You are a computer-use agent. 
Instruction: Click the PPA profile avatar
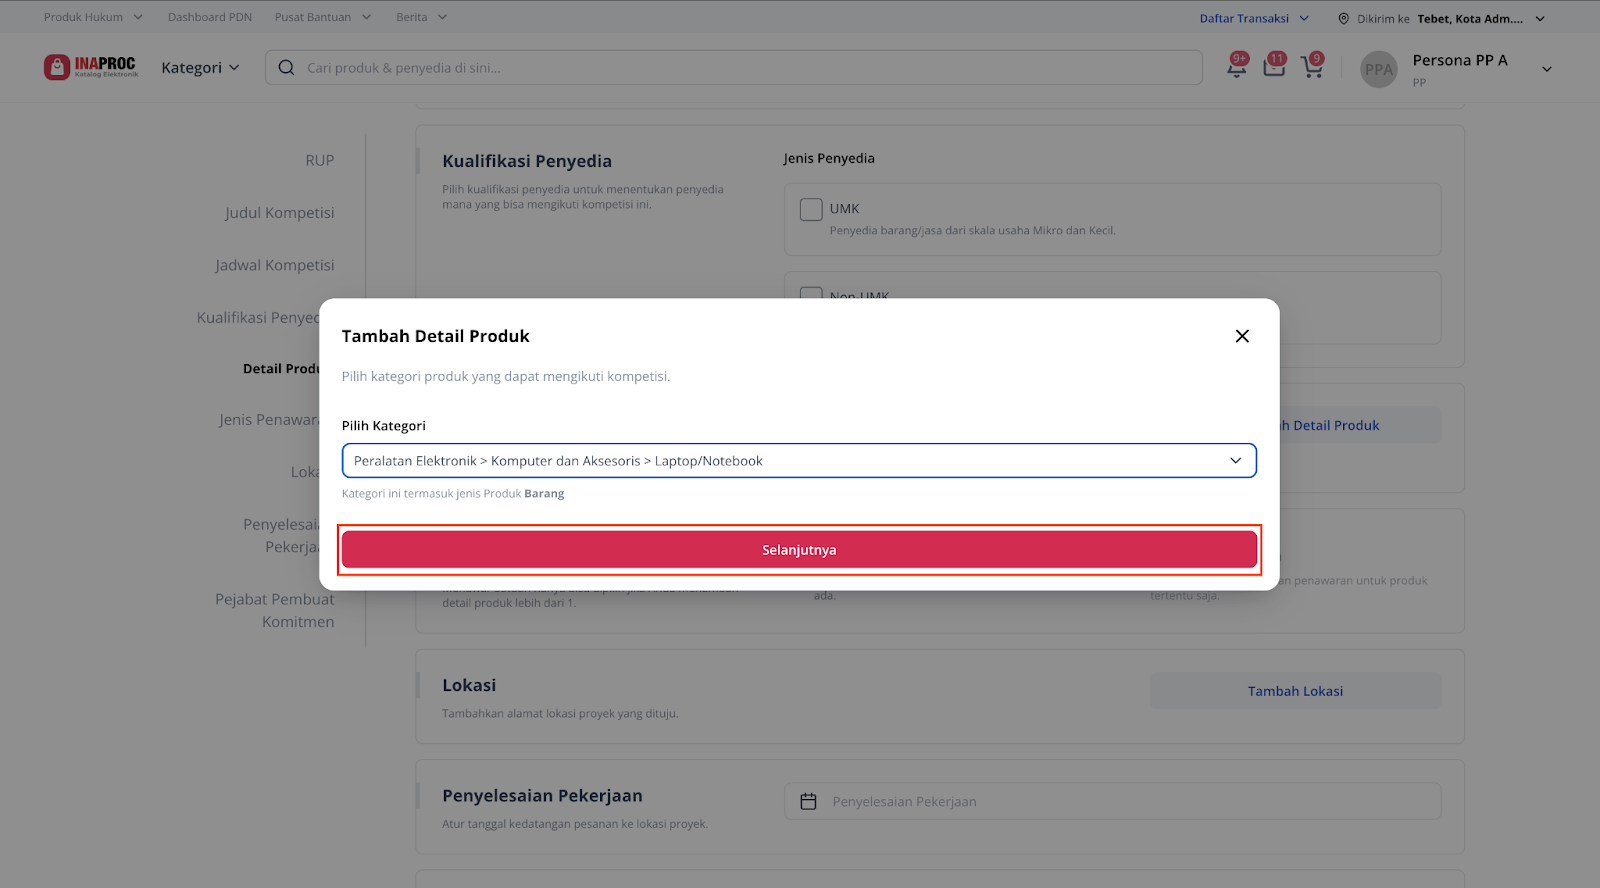point(1378,69)
